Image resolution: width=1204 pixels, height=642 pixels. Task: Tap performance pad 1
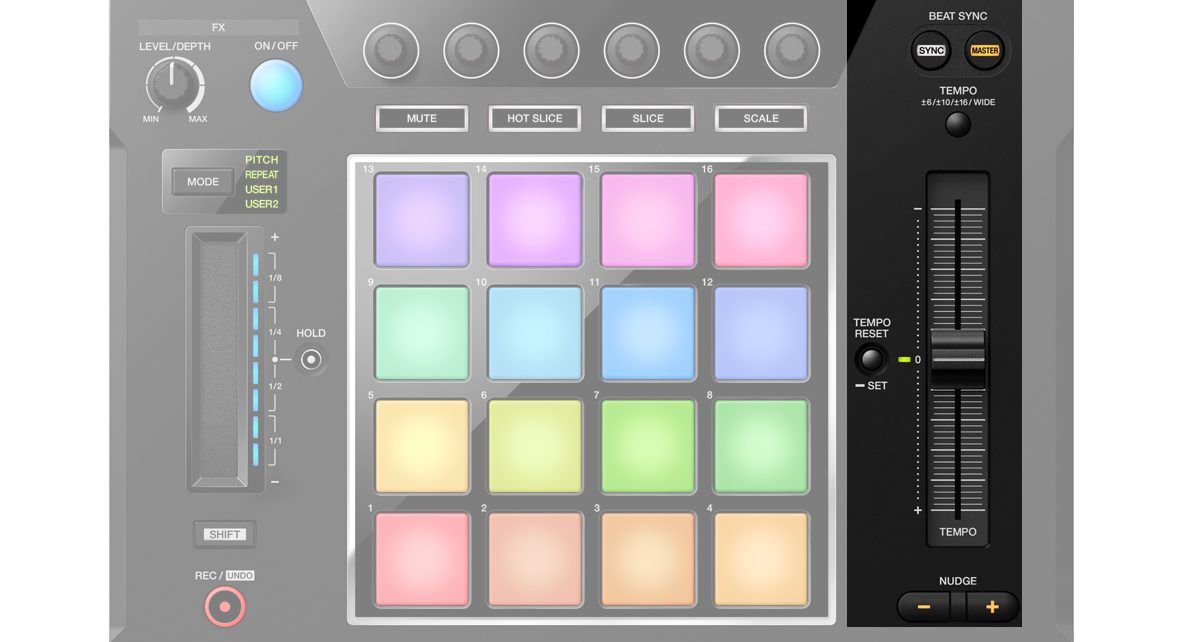click(422, 559)
